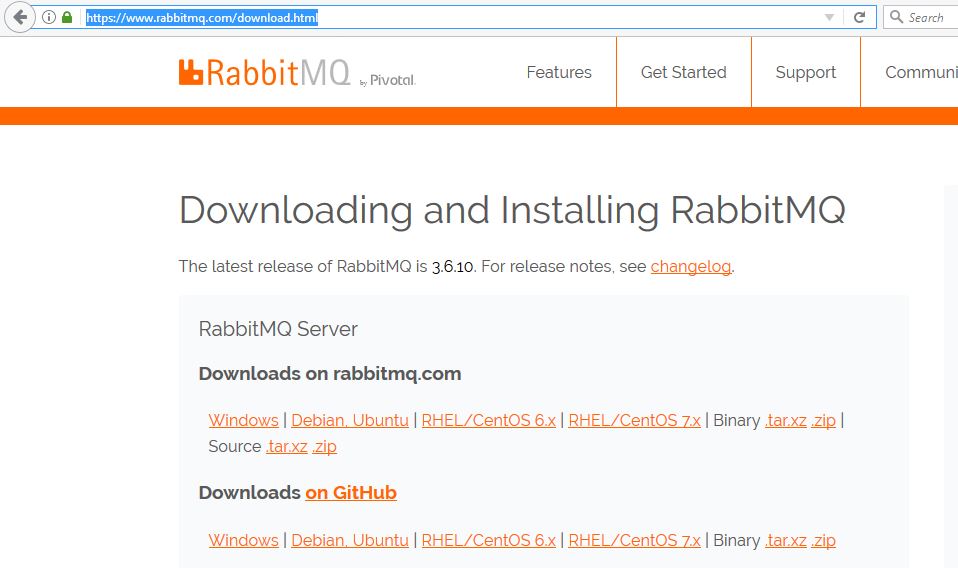Download Binary .tar.xz from GitHub

(x=786, y=541)
